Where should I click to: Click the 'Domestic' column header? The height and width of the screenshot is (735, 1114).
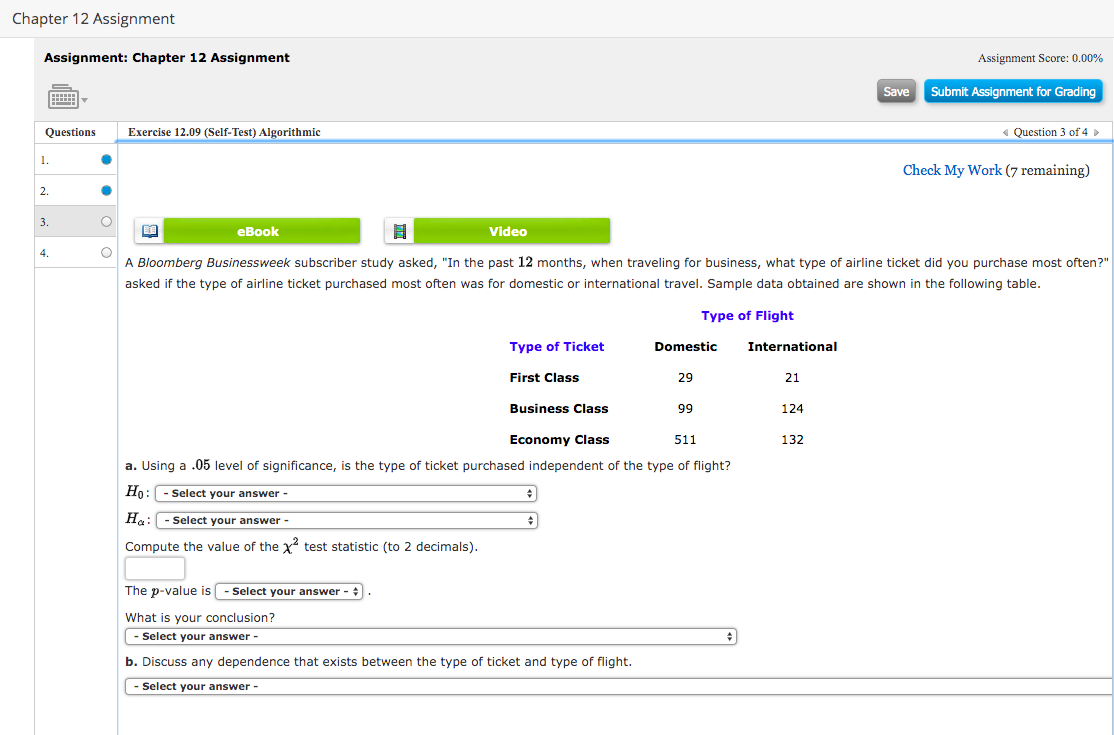[x=686, y=347]
